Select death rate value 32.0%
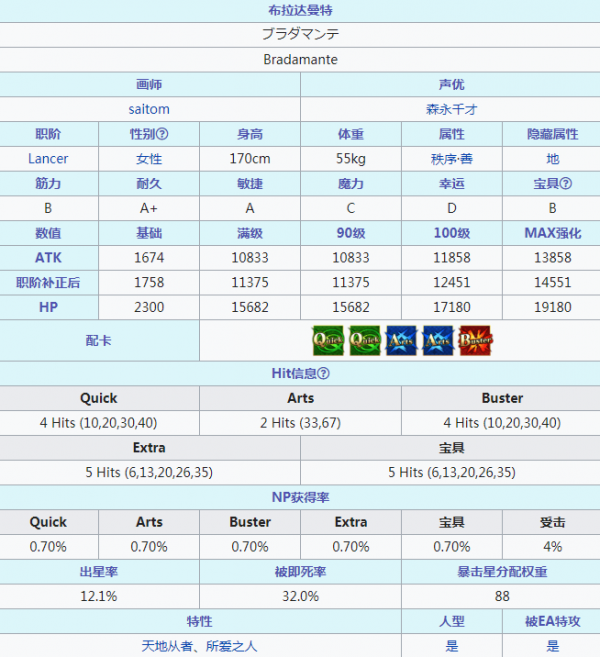600x657 pixels. point(300,596)
